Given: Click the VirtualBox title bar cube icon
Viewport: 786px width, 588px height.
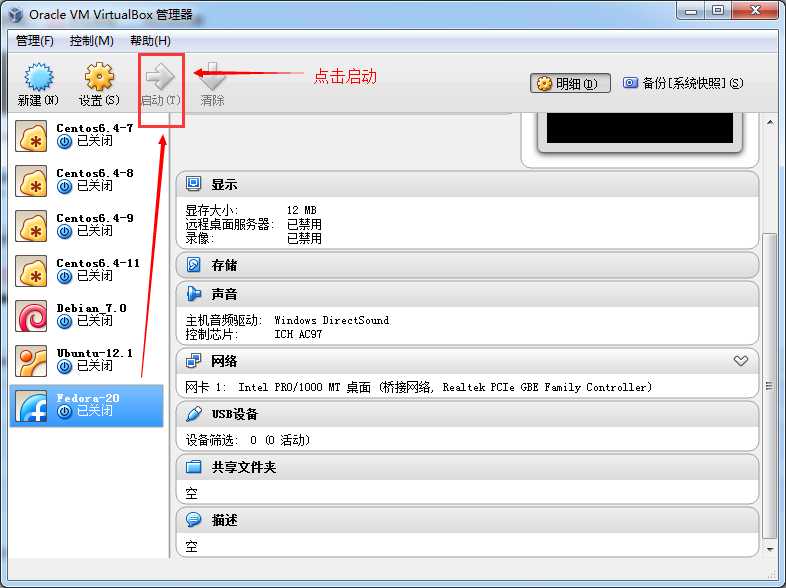Looking at the screenshot, I should point(16,15).
